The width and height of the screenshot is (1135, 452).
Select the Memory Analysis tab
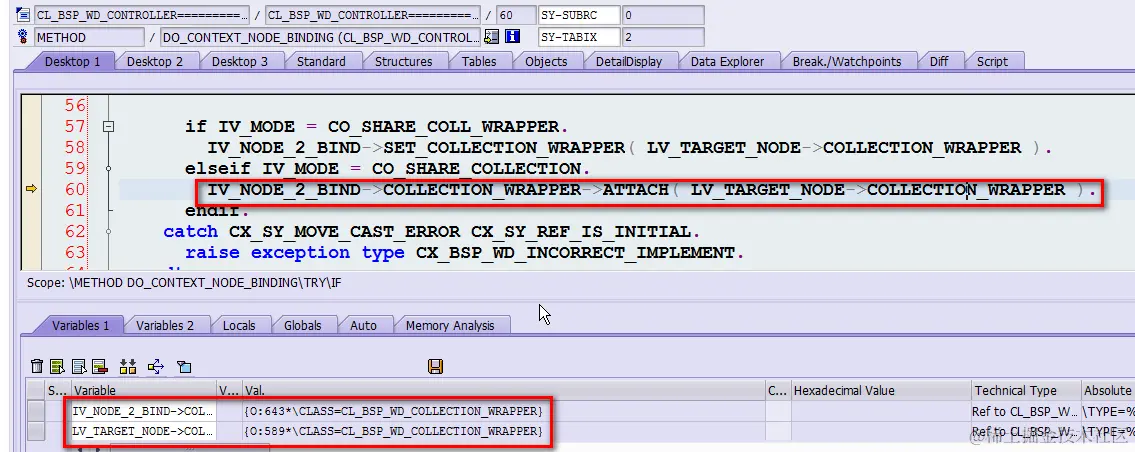(450, 325)
